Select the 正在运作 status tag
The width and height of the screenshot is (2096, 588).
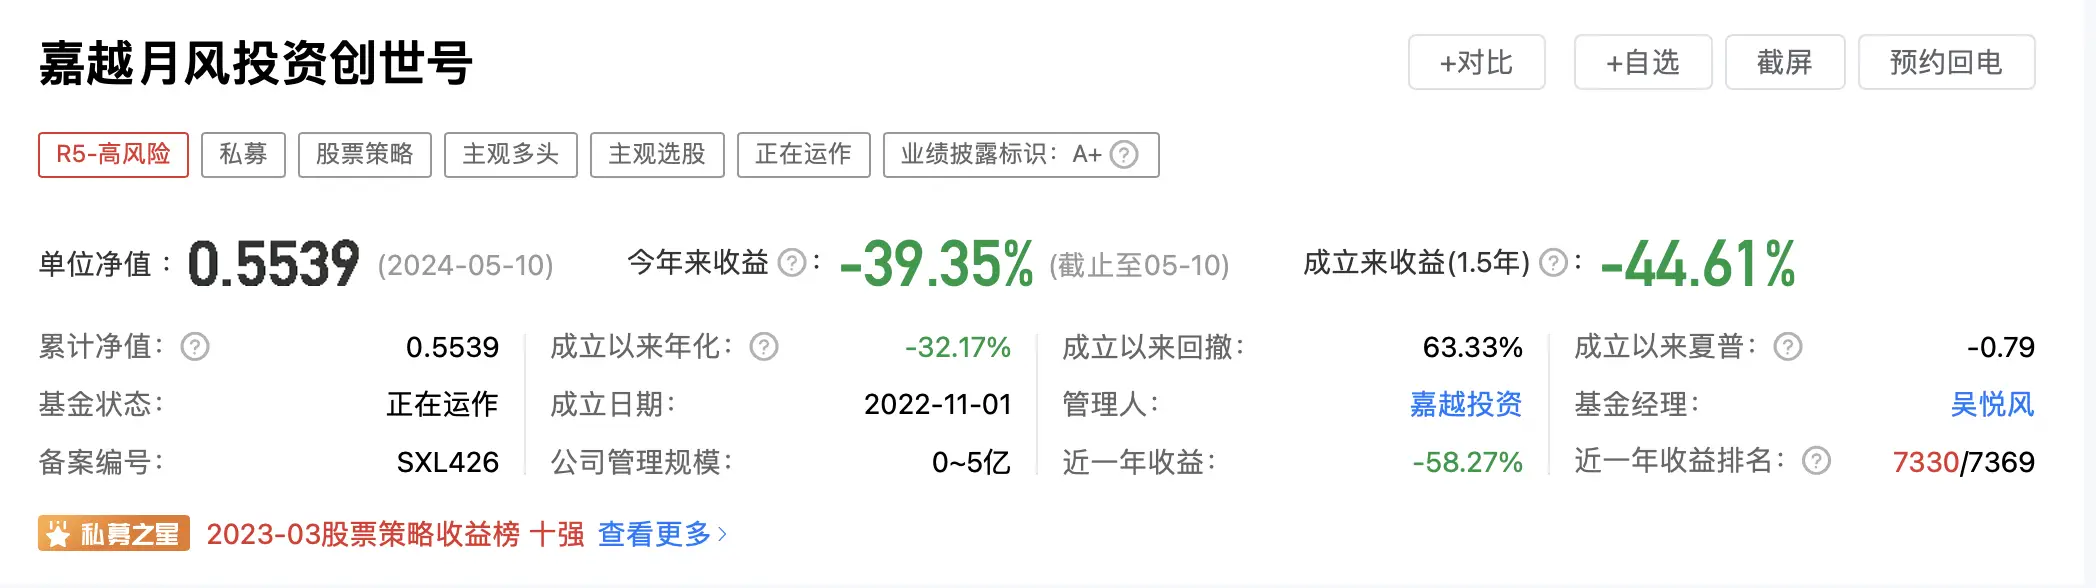point(803,155)
